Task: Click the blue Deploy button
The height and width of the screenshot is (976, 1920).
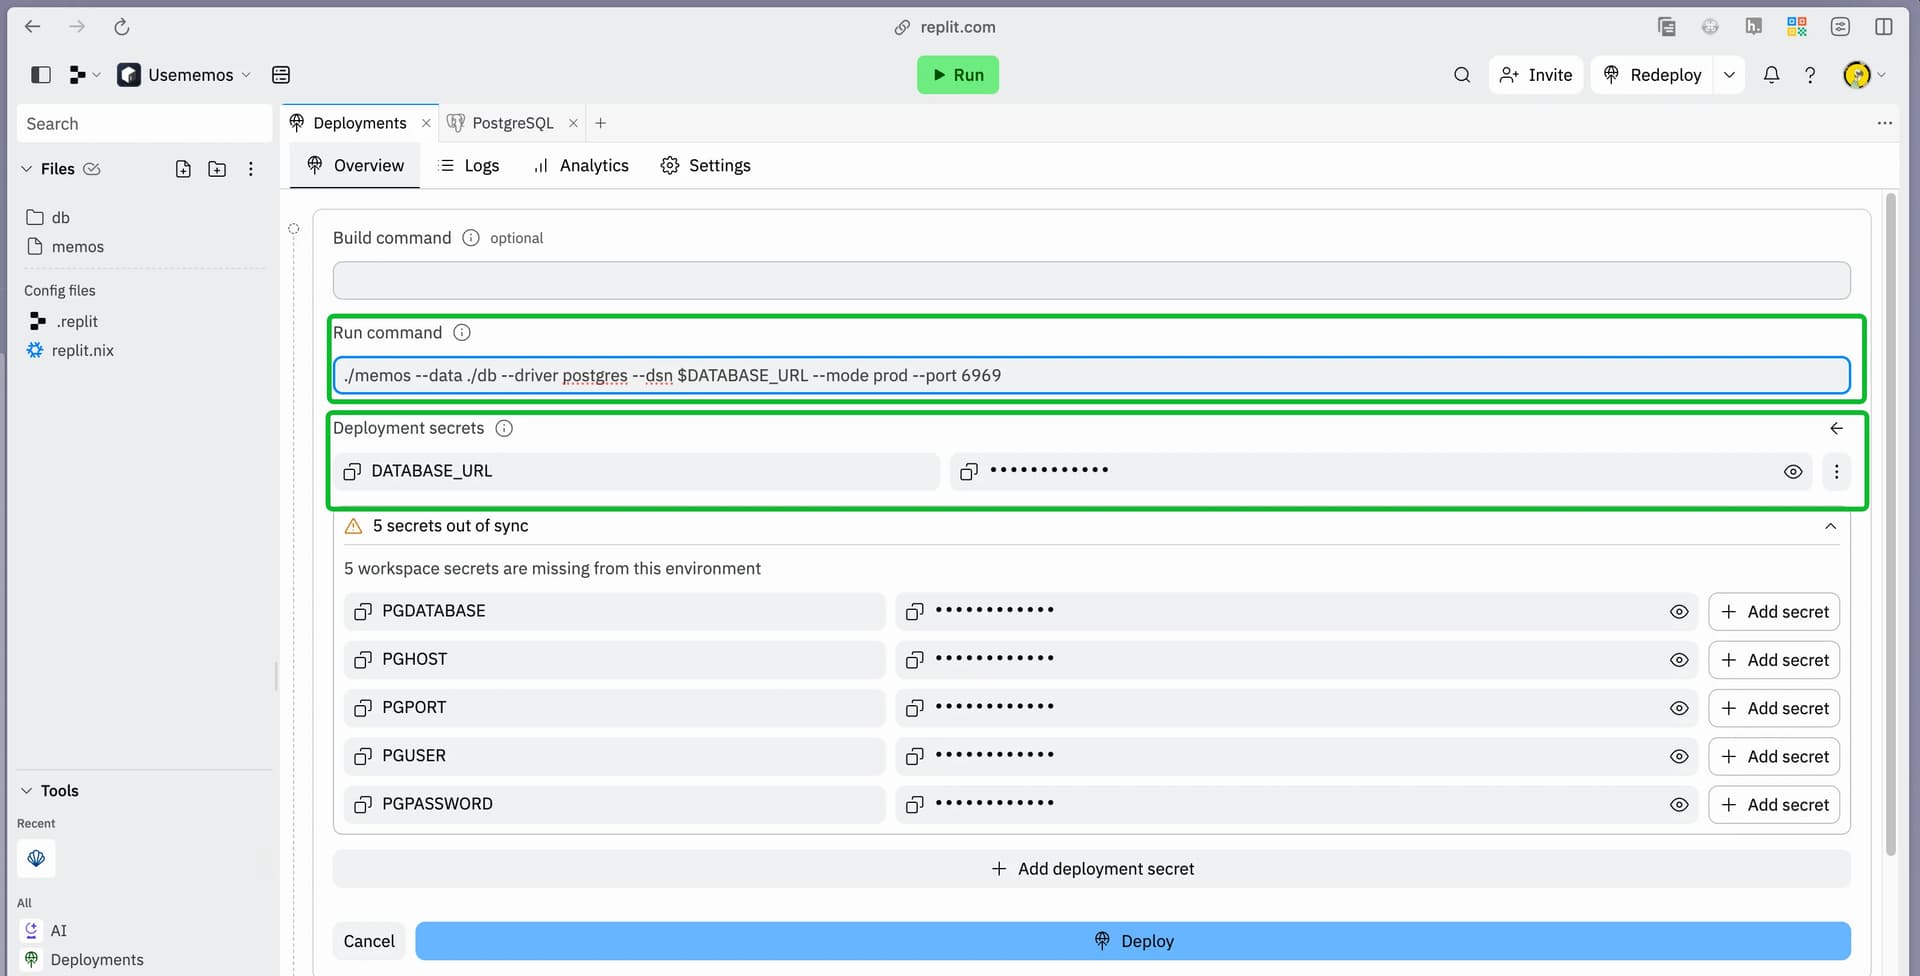Action: coord(1132,941)
